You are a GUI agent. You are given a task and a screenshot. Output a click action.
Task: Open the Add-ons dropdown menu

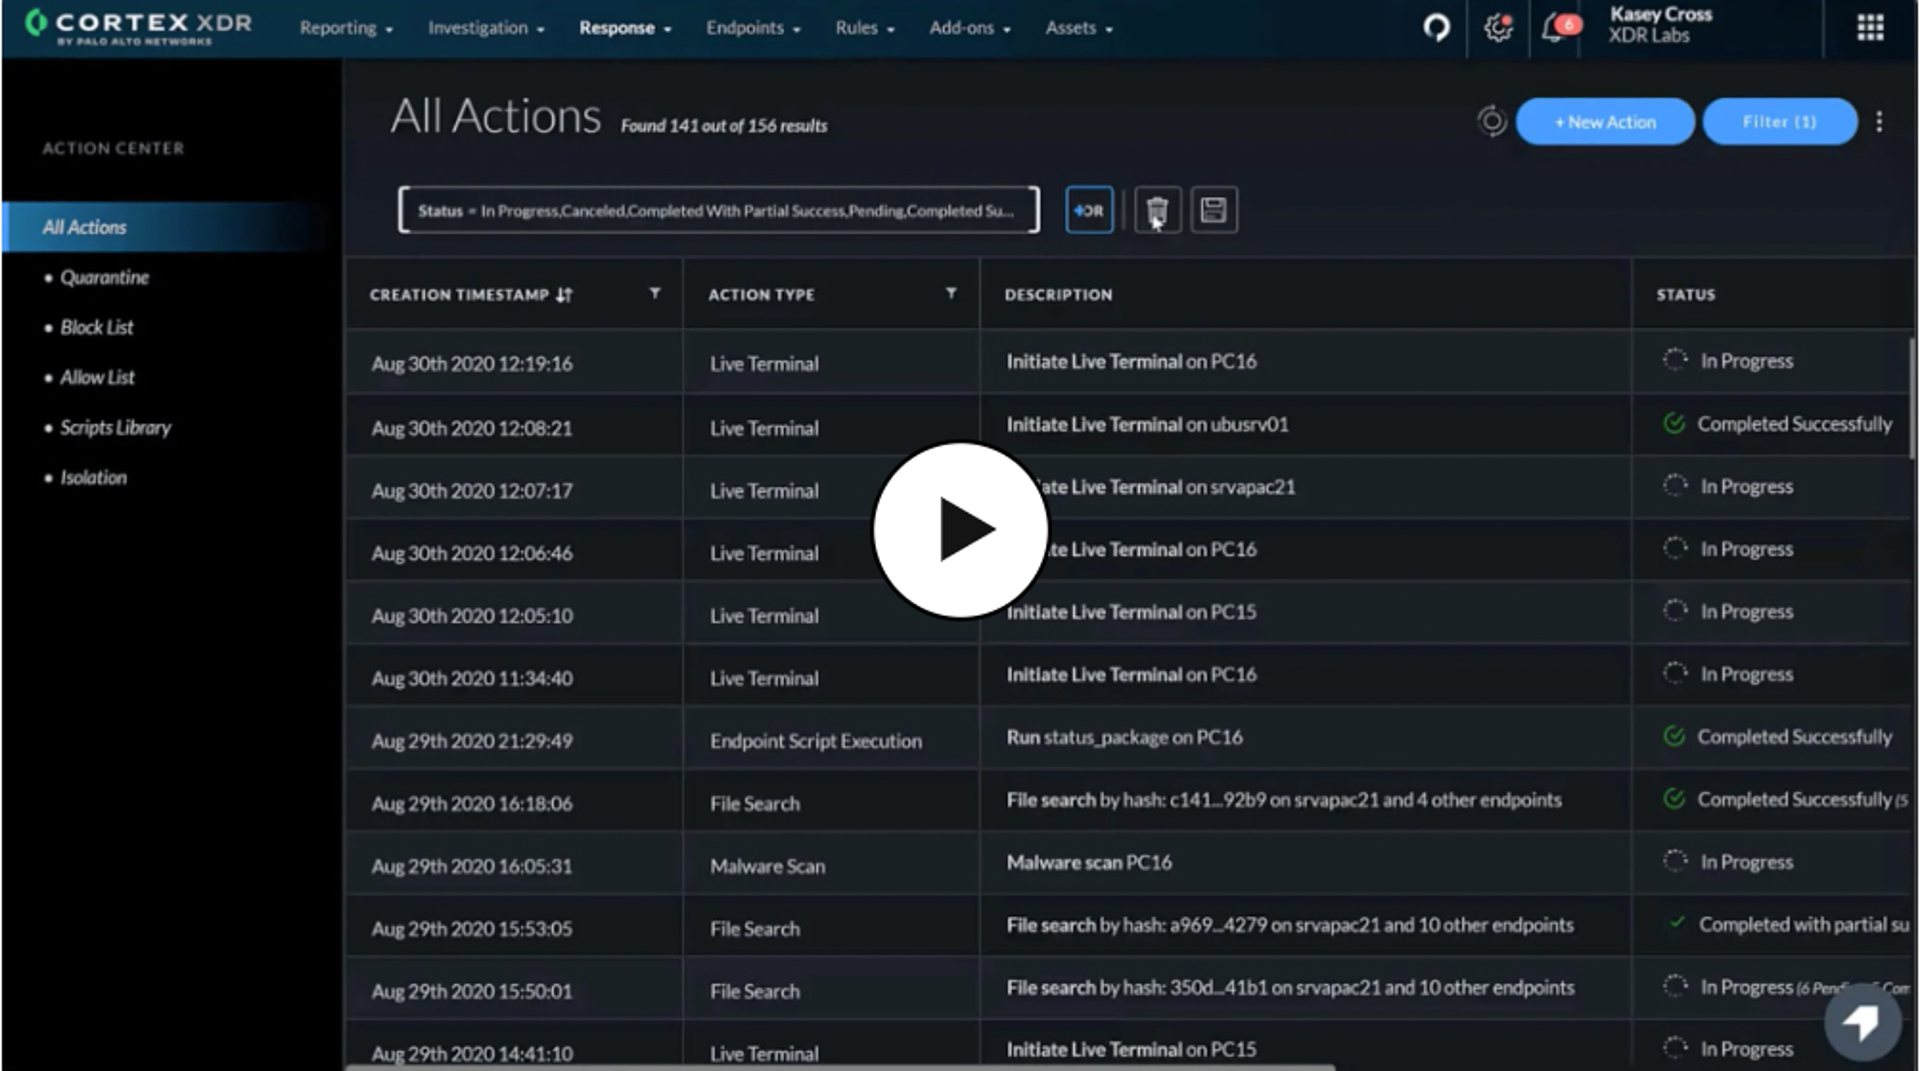click(x=970, y=28)
